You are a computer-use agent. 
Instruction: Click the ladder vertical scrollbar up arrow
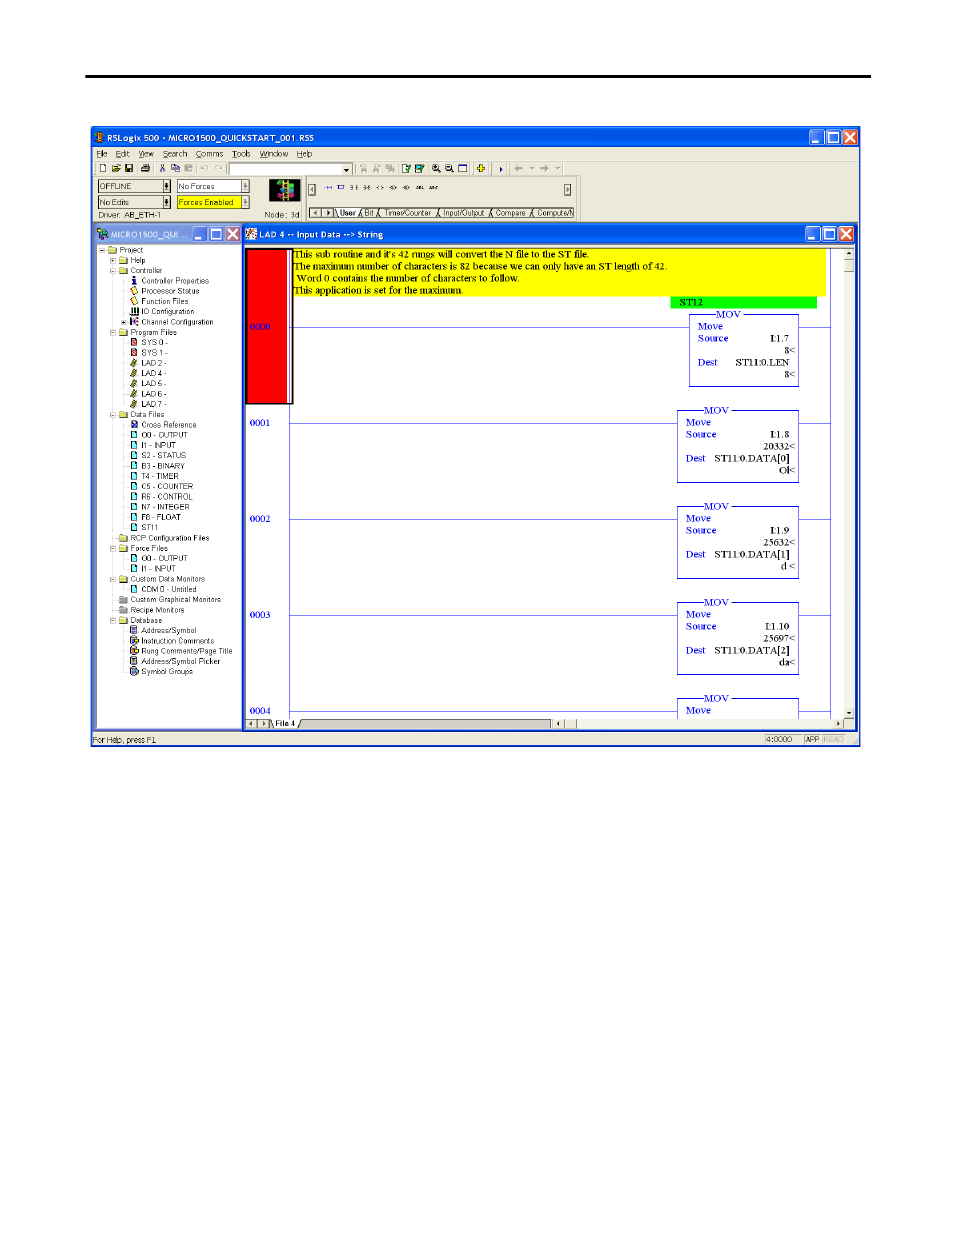point(849,253)
